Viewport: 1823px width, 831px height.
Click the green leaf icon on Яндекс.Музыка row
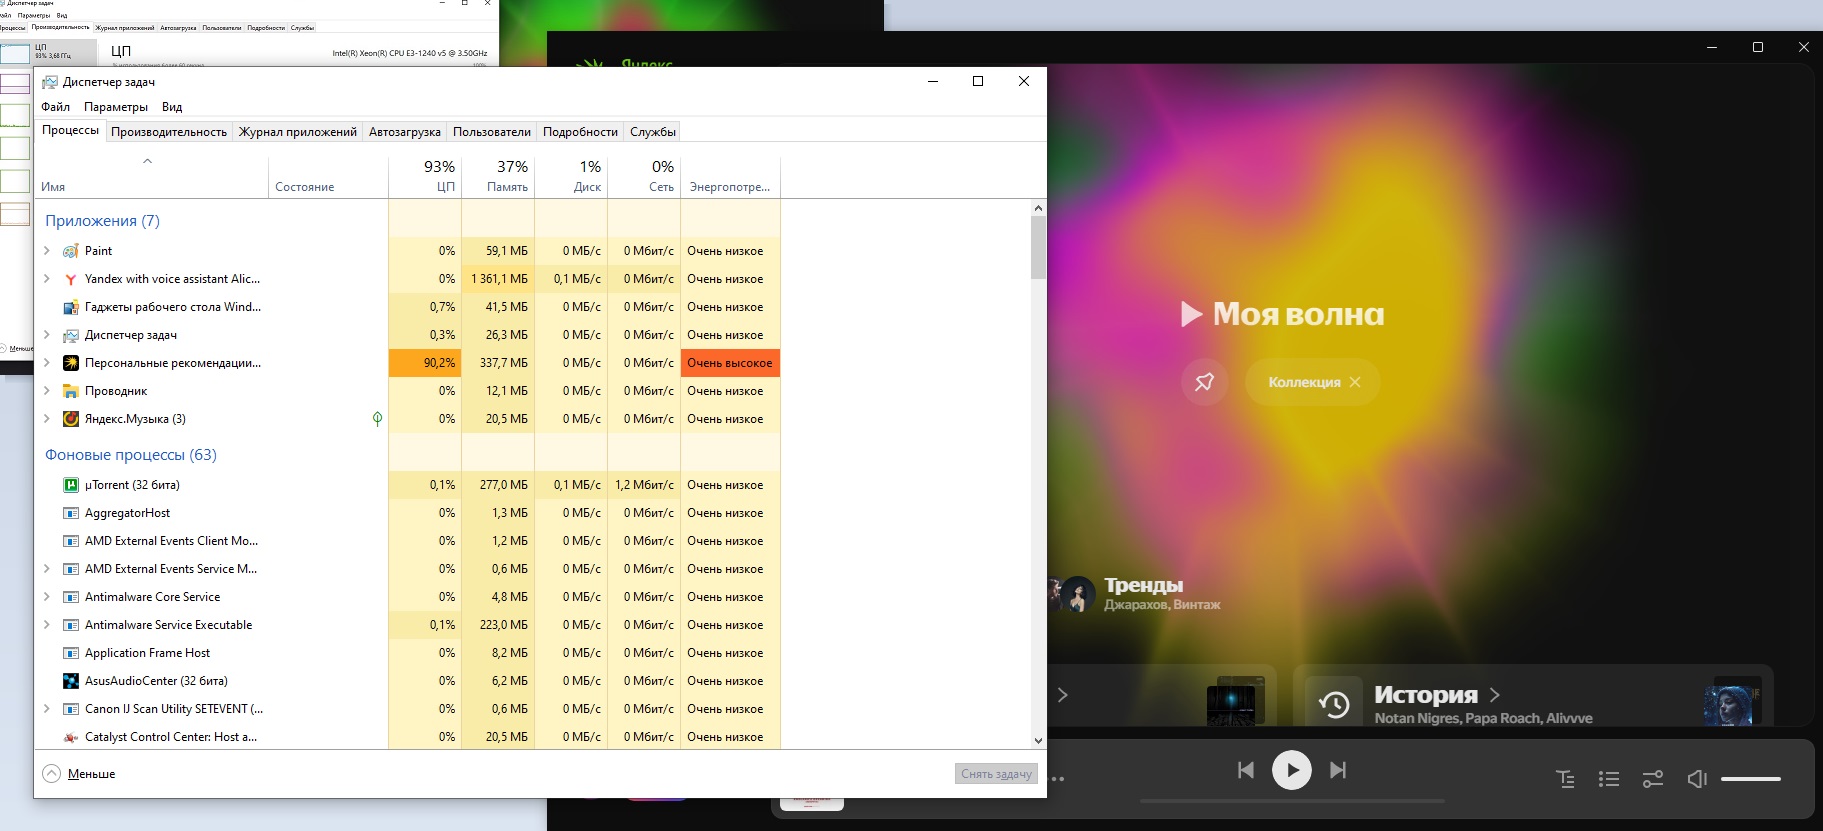pos(377,419)
